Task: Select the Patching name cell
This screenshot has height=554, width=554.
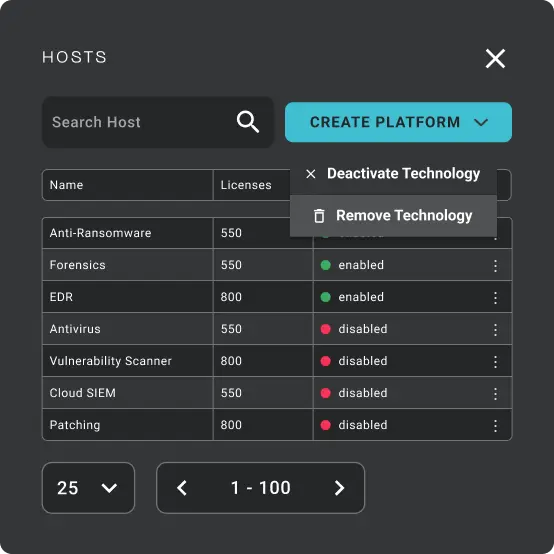Action: [x=128, y=425]
